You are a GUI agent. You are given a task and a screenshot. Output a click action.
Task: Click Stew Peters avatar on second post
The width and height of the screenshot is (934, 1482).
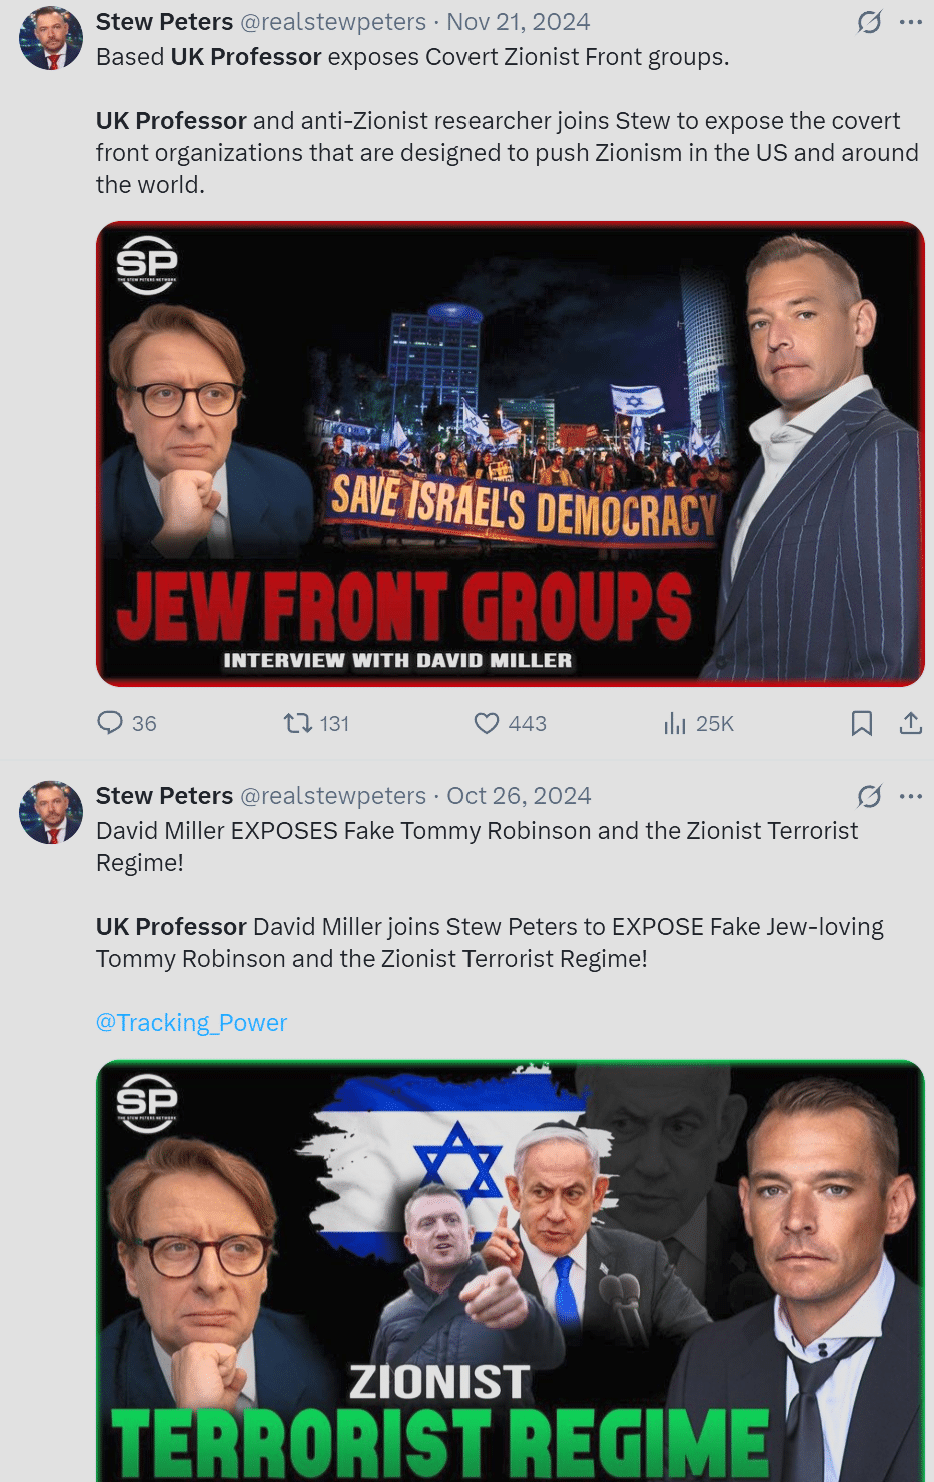point(51,812)
